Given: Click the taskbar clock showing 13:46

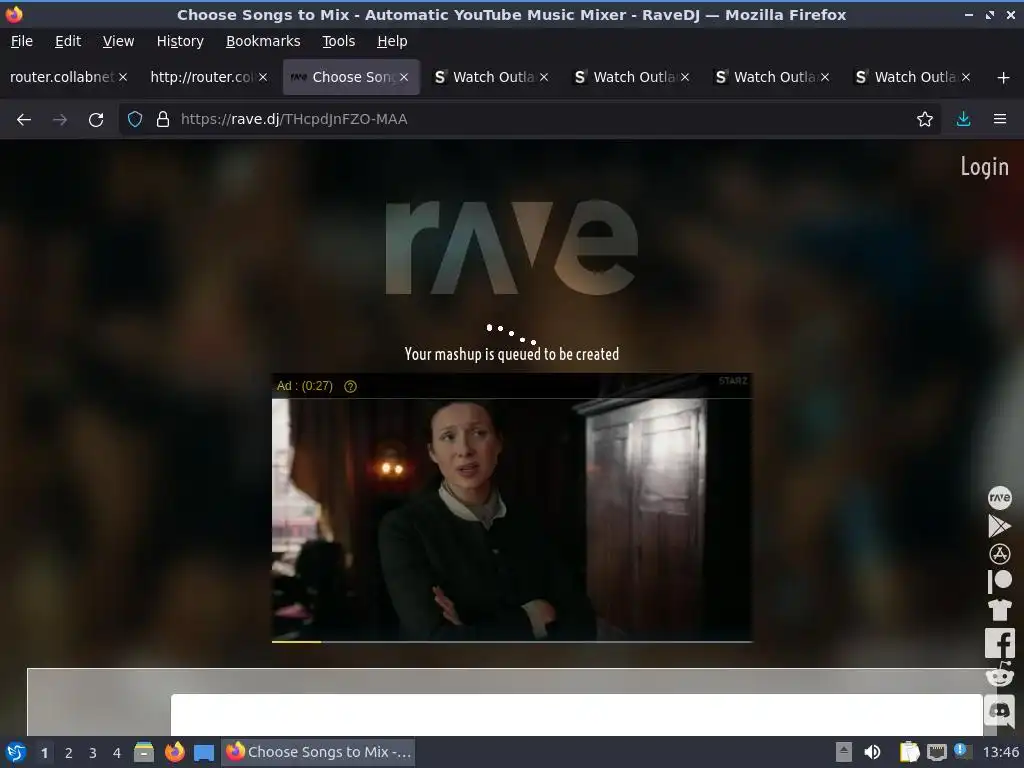Looking at the screenshot, I should [x=1000, y=752].
